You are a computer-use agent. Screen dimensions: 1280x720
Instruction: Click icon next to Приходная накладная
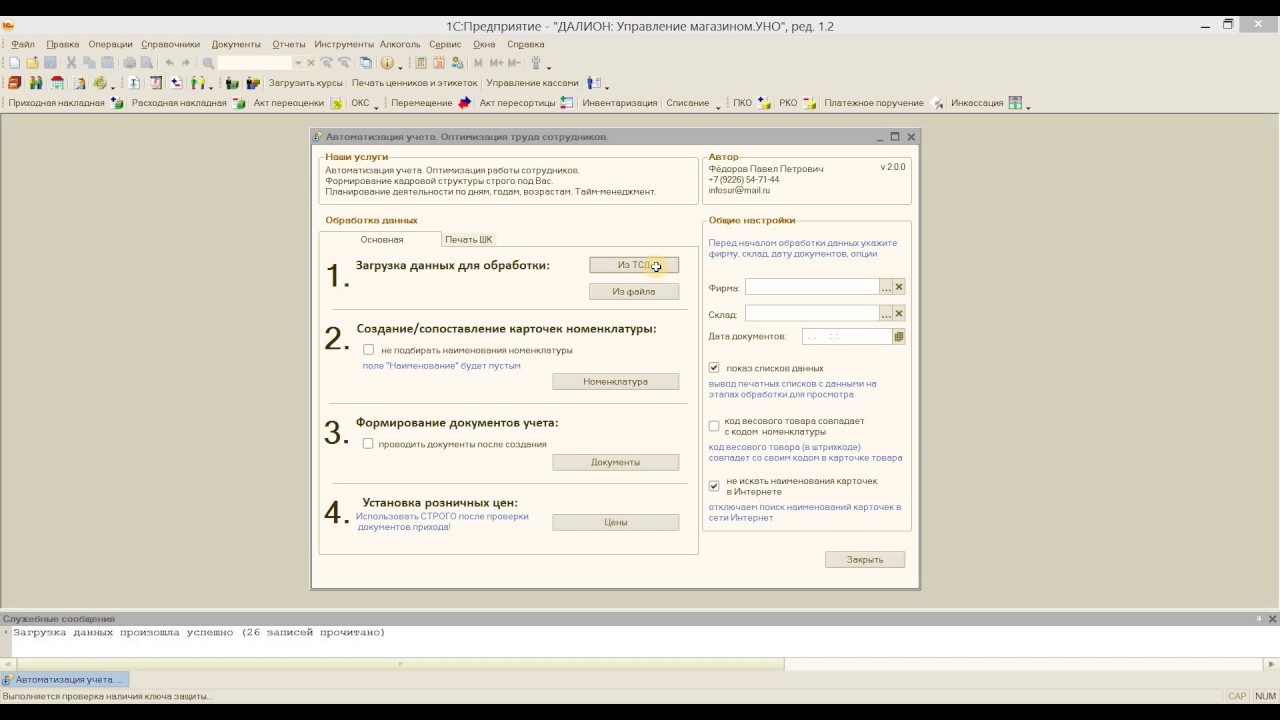(116, 103)
